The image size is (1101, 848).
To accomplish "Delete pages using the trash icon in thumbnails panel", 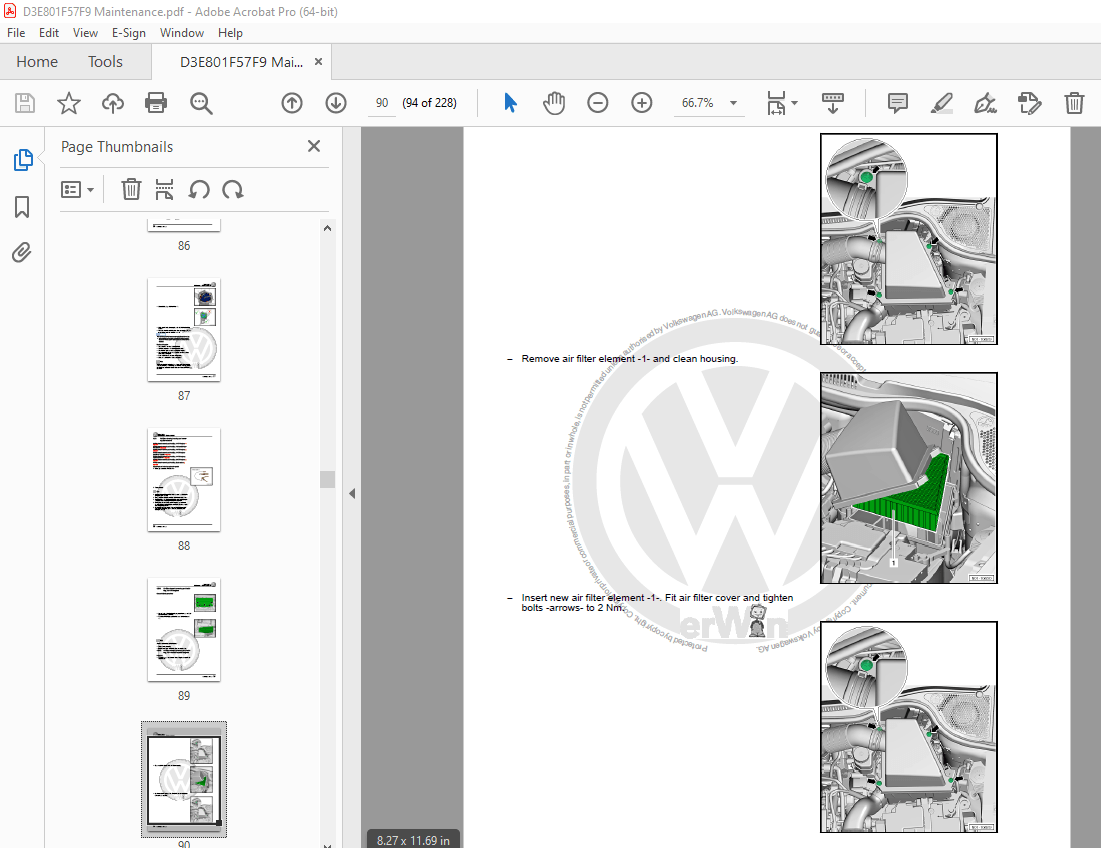I will 131,189.
